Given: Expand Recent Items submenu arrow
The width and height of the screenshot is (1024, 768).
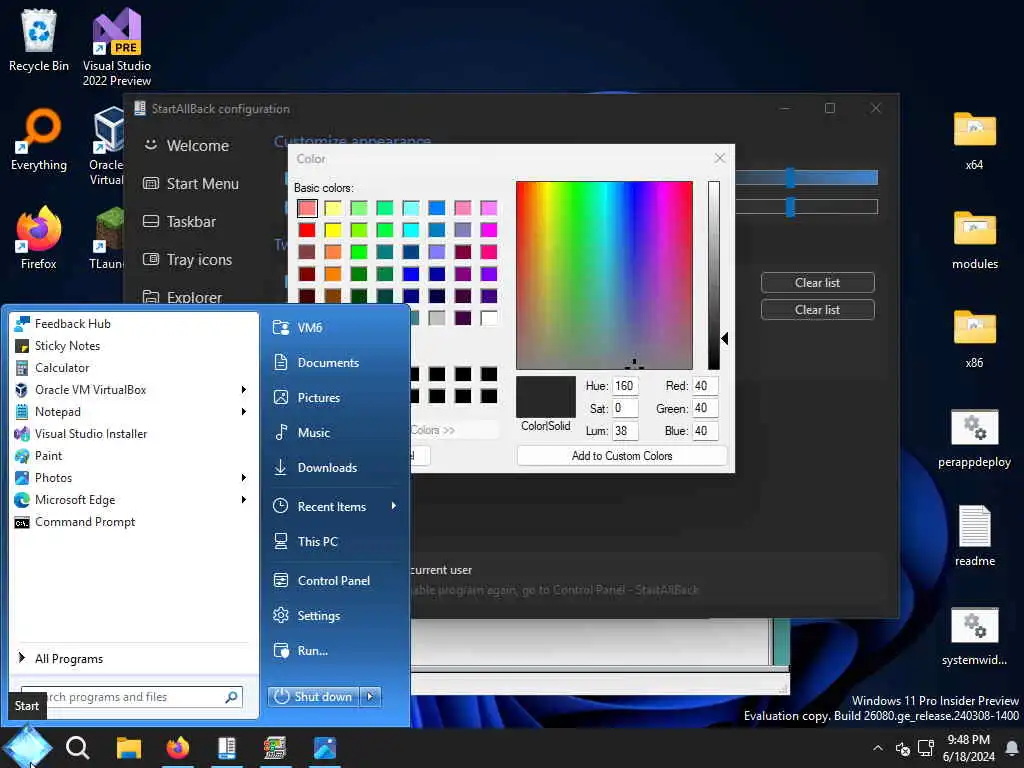Looking at the screenshot, I should click(394, 506).
